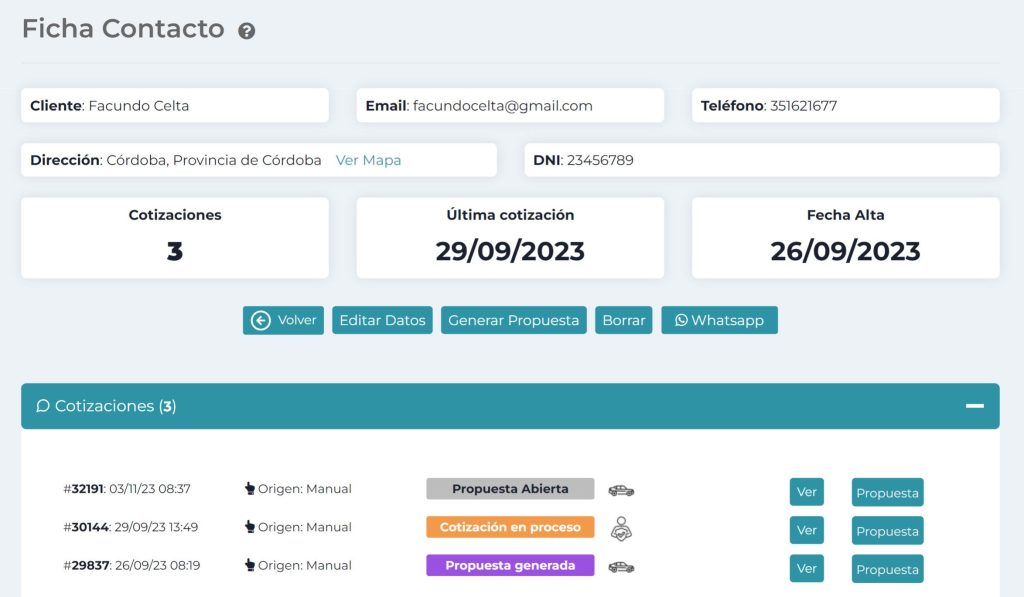Delete contact using Borrar button

624,320
